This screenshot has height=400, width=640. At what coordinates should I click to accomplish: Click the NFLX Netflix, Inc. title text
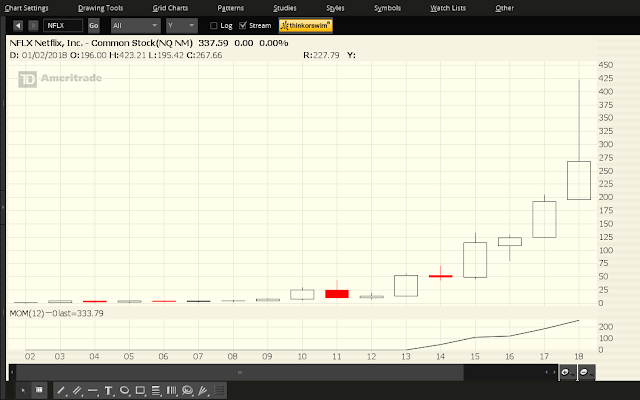[x=101, y=43]
